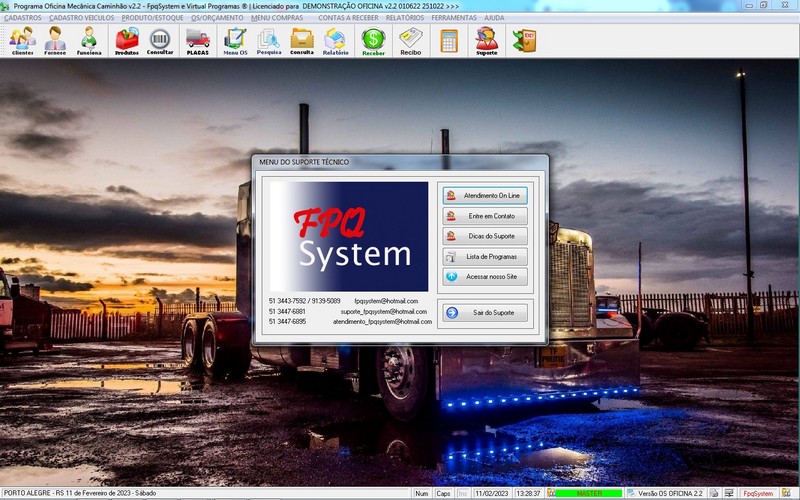This screenshot has height=500, width=800.
Task: Open the RELATÓRIOS menu
Action: pyautogui.click(x=405, y=17)
